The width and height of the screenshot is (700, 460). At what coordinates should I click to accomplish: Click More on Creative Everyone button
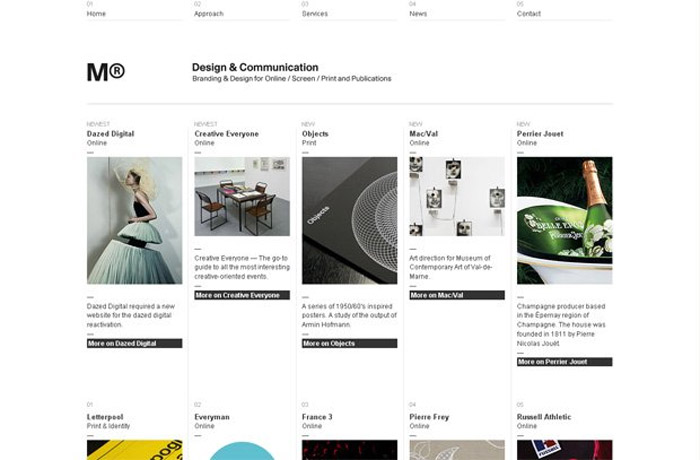tap(242, 295)
